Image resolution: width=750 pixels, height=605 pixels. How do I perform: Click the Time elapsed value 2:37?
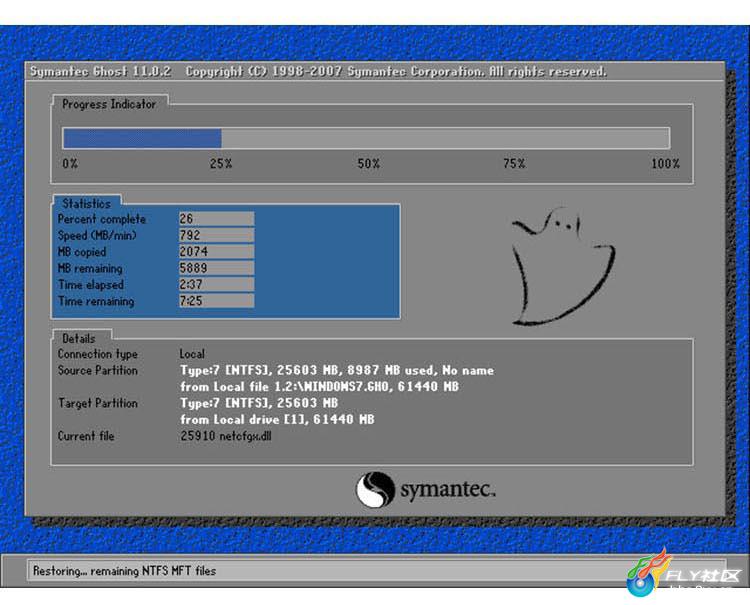(x=216, y=285)
